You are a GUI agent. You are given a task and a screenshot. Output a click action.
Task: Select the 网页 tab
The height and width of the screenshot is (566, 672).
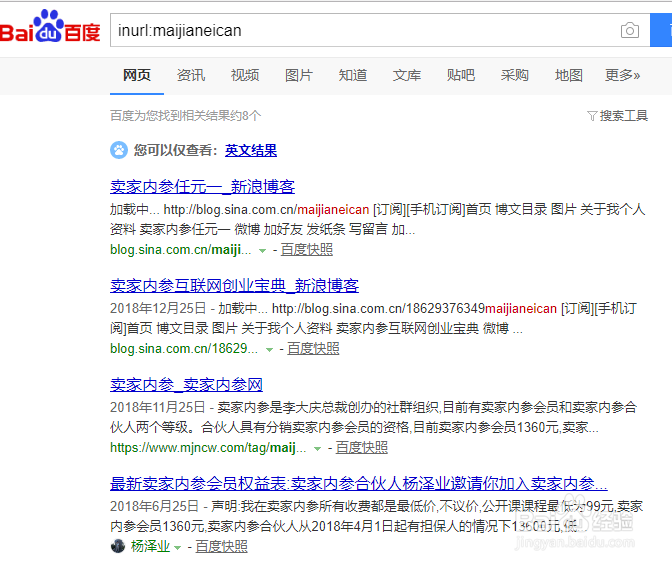point(137,75)
